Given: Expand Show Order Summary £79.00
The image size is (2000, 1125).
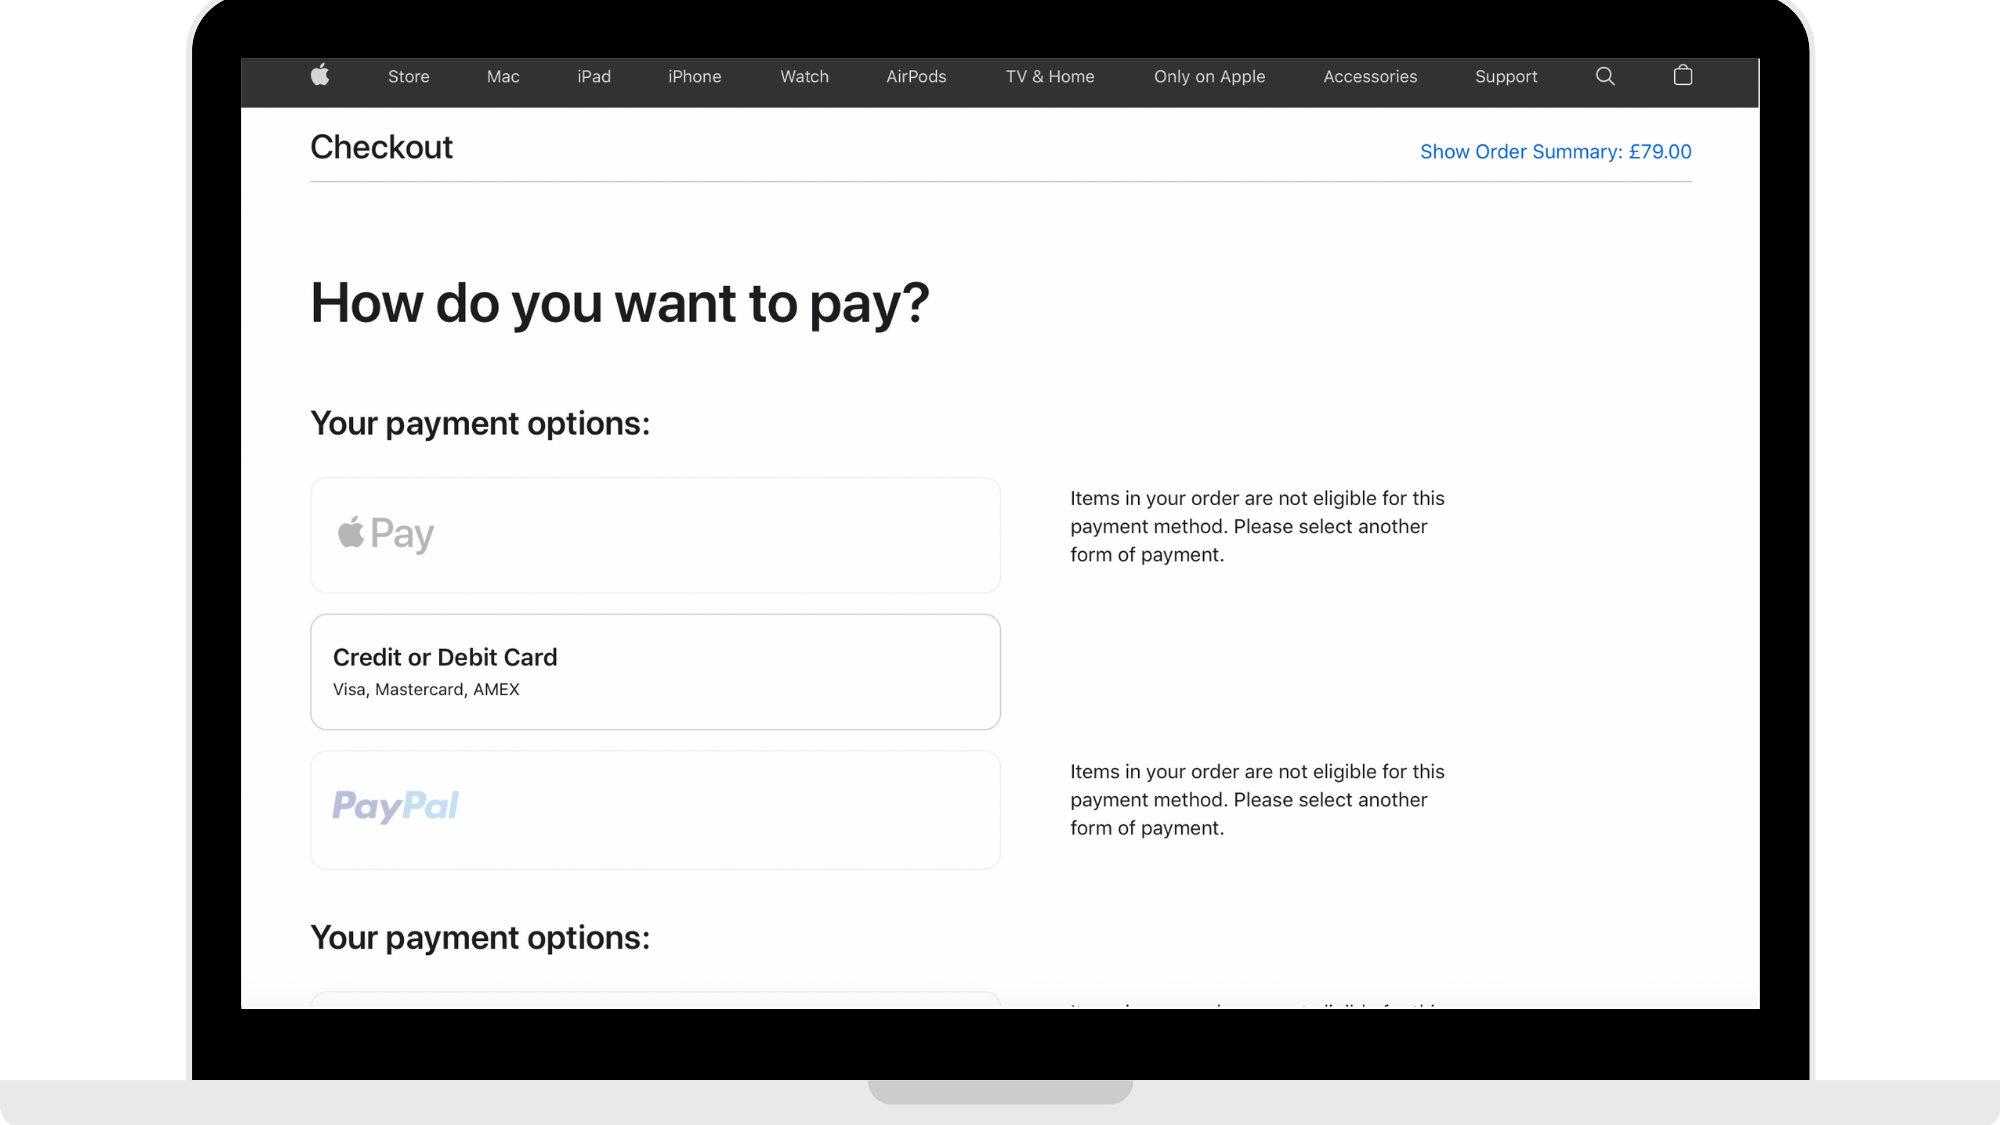Looking at the screenshot, I should click(1555, 152).
